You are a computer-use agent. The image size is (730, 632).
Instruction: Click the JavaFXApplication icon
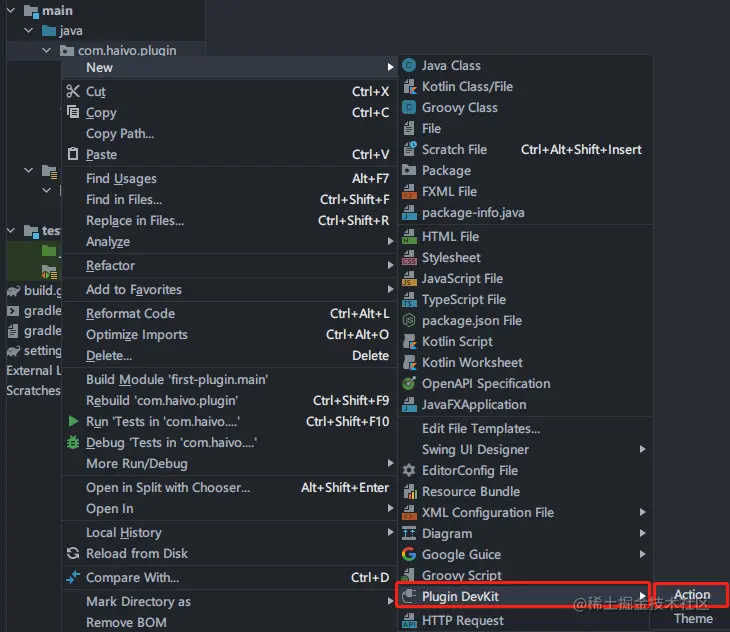409,404
